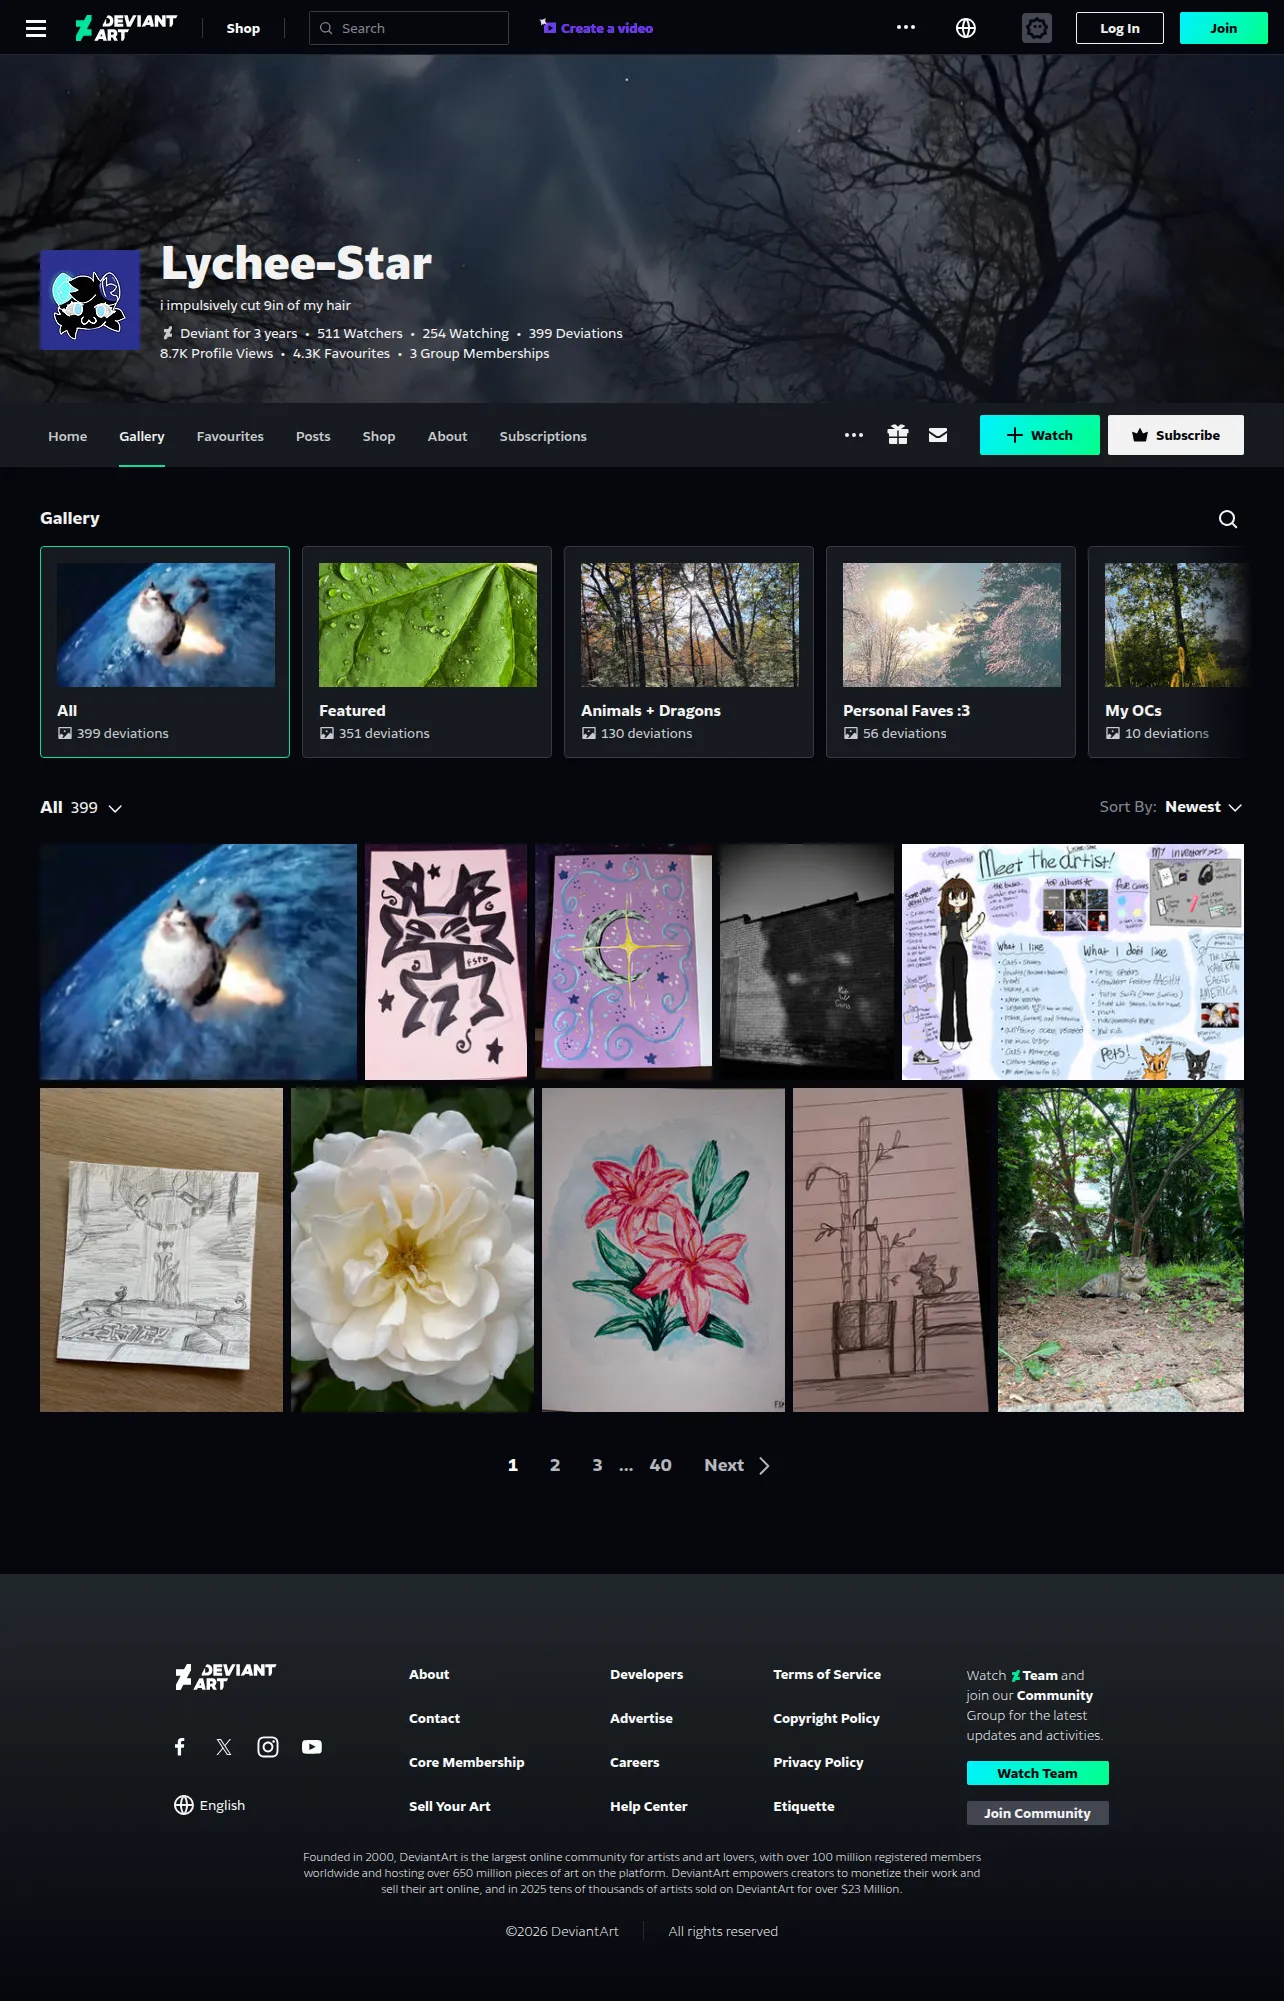This screenshot has width=1284, height=2001.
Task: Click the Watch Team button
Action: [1038, 1773]
